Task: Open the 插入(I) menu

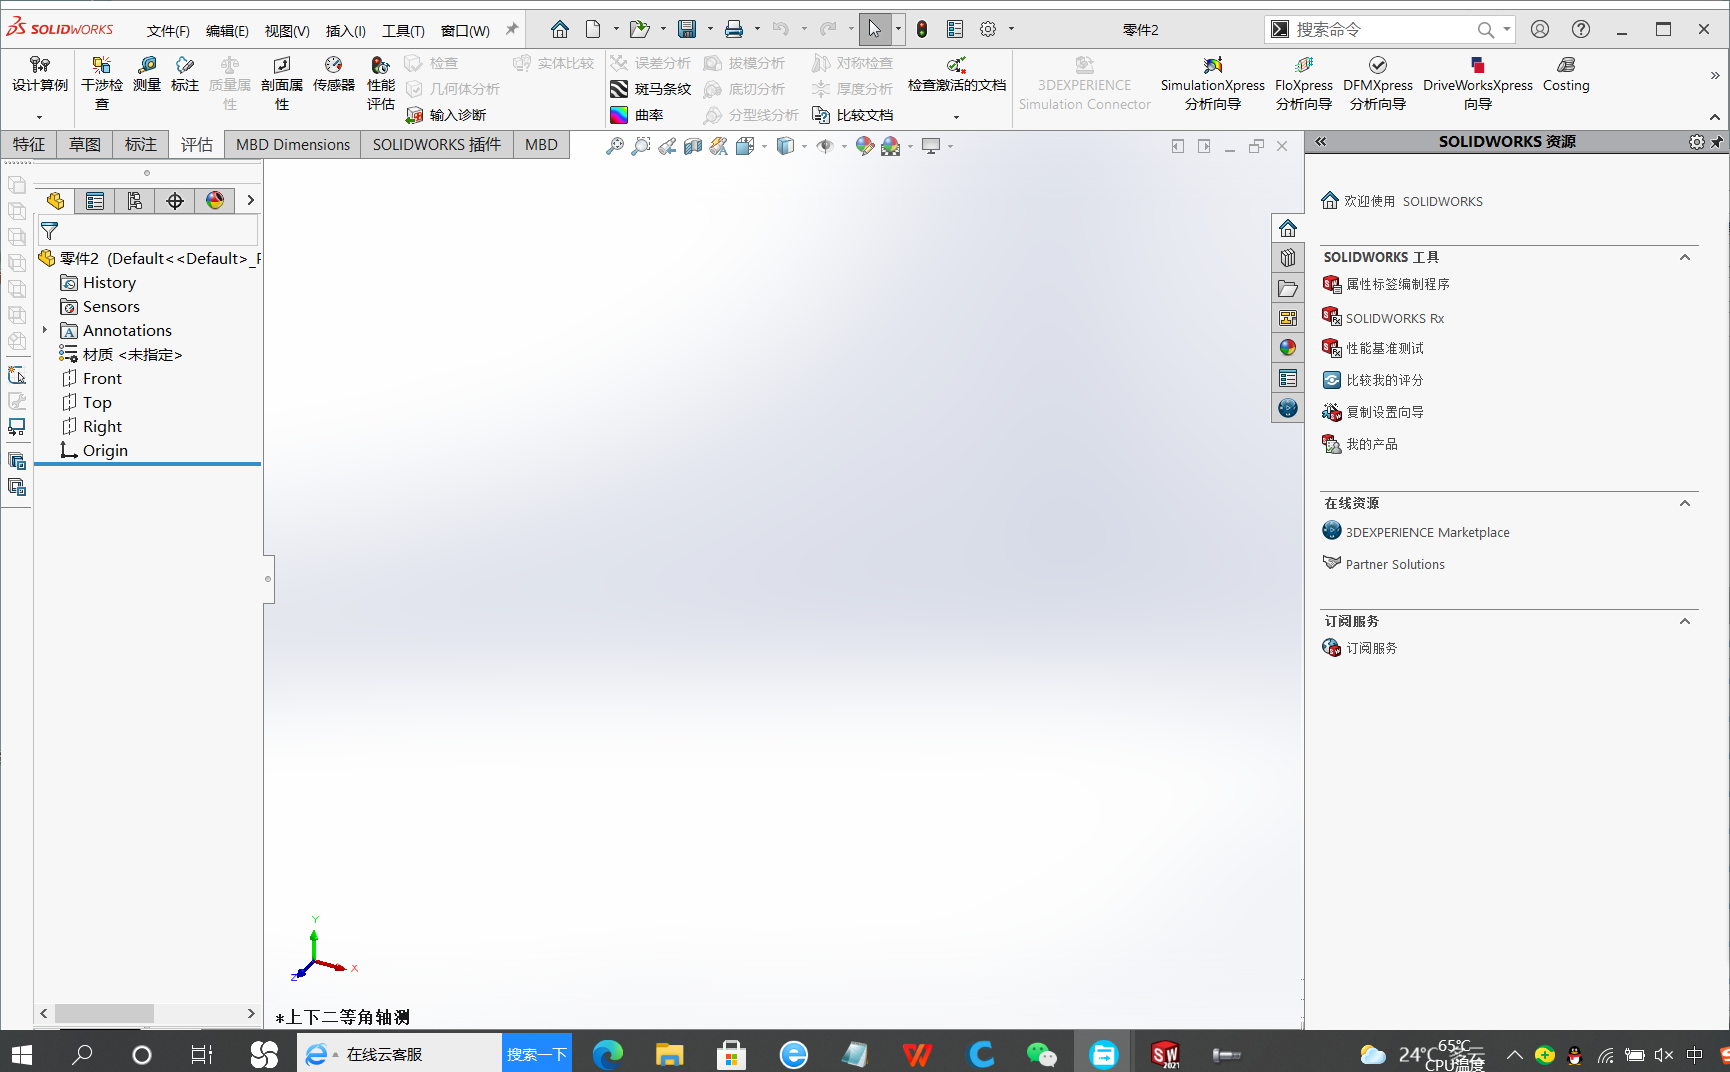Action: (x=345, y=30)
